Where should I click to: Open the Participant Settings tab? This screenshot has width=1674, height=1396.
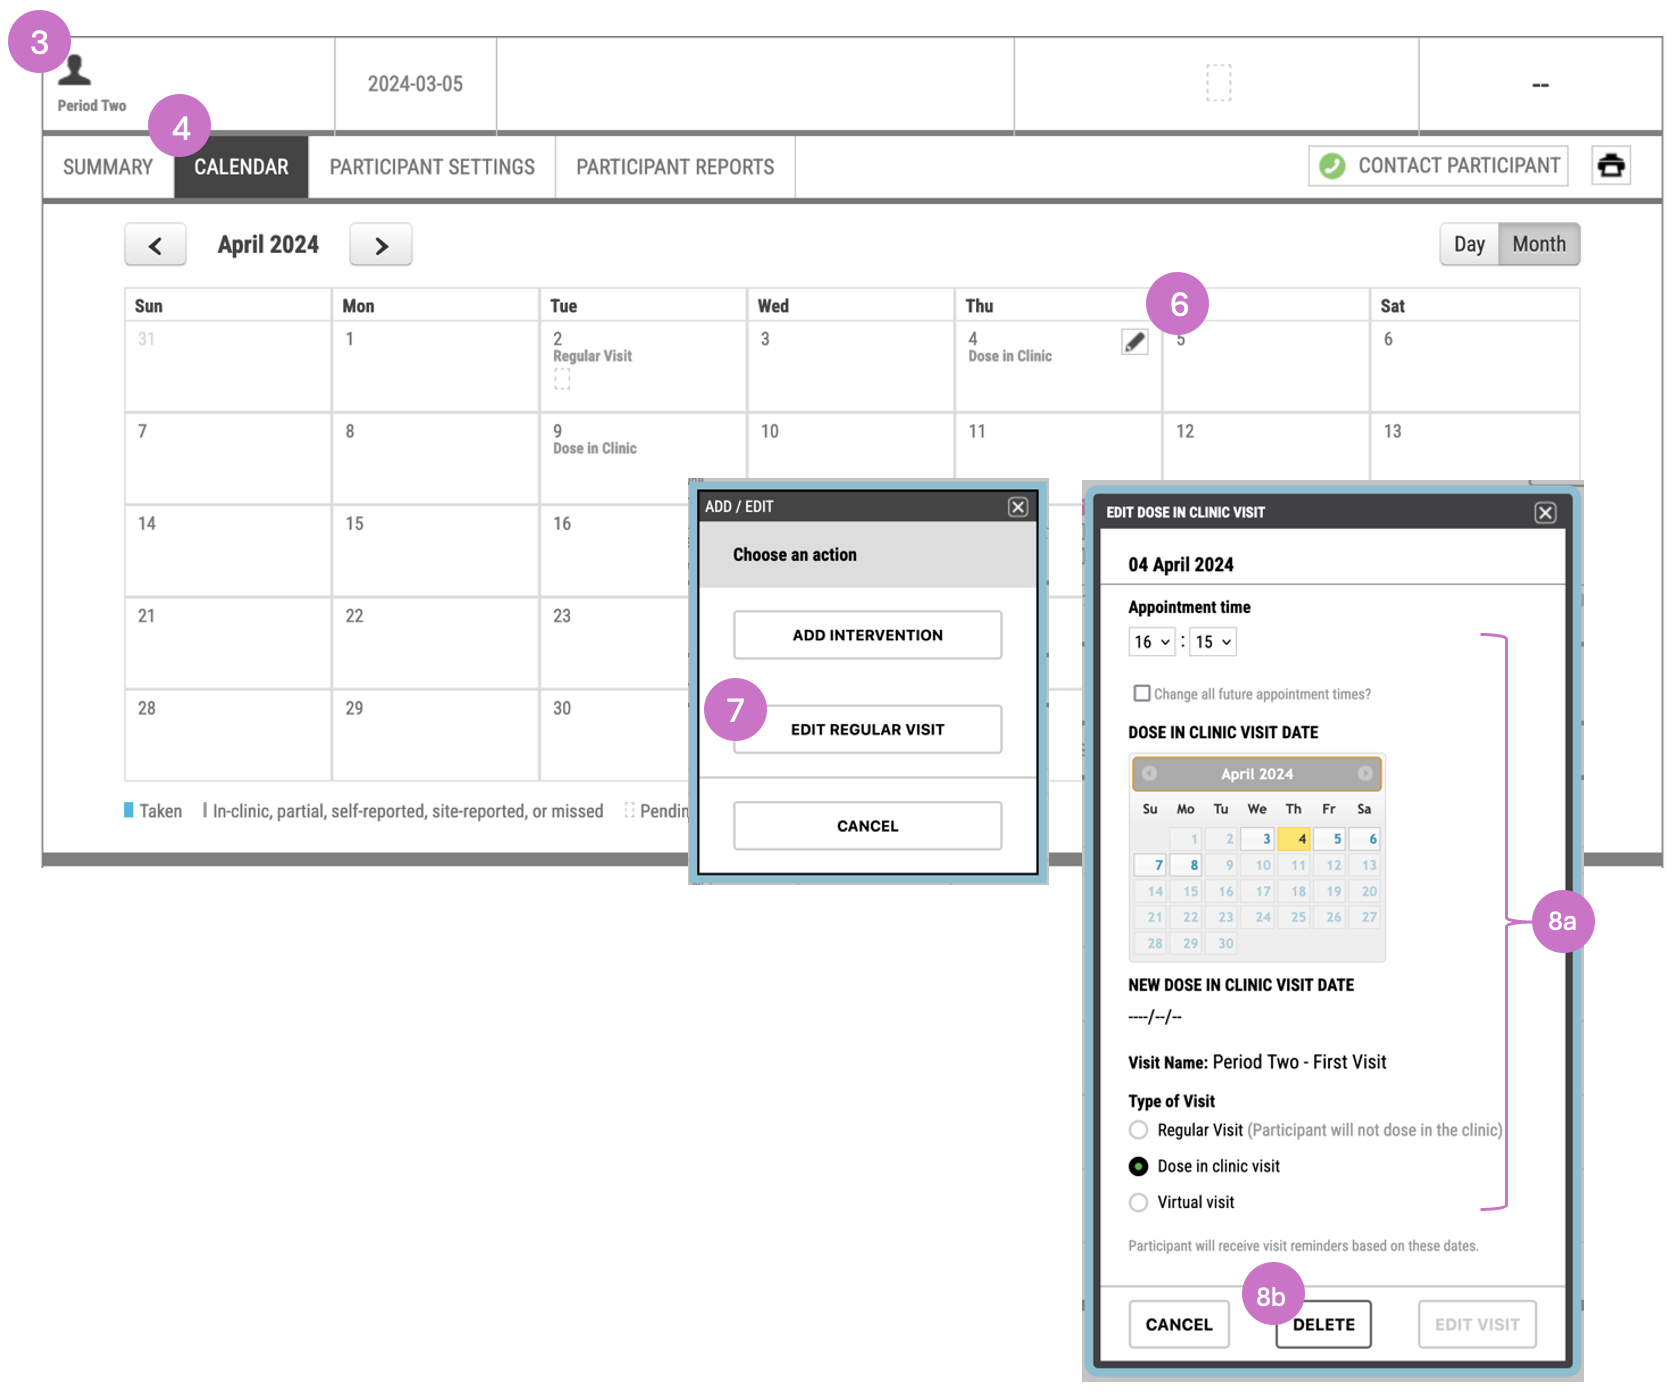pyautogui.click(x=432, y=167)
